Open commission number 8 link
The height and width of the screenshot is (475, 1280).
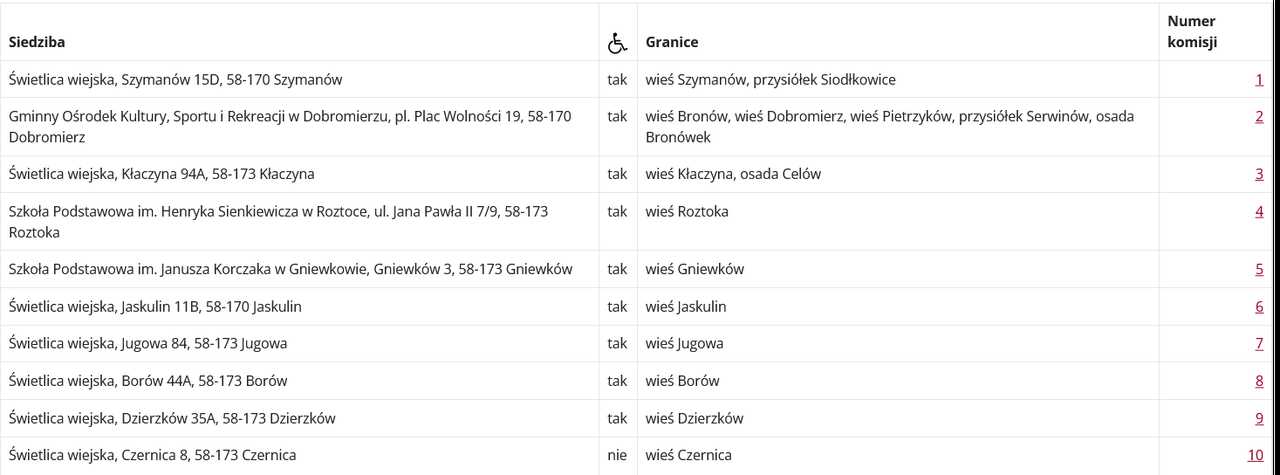click(1259, 380)
